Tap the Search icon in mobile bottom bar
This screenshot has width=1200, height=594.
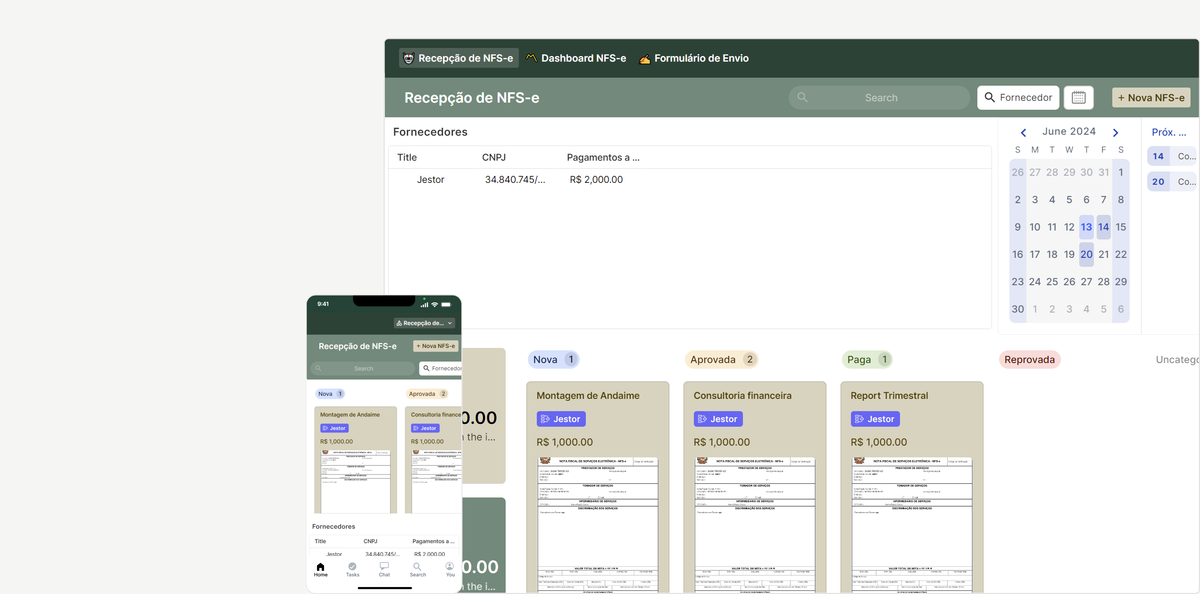pyautogui.click(x=417, y=568)
